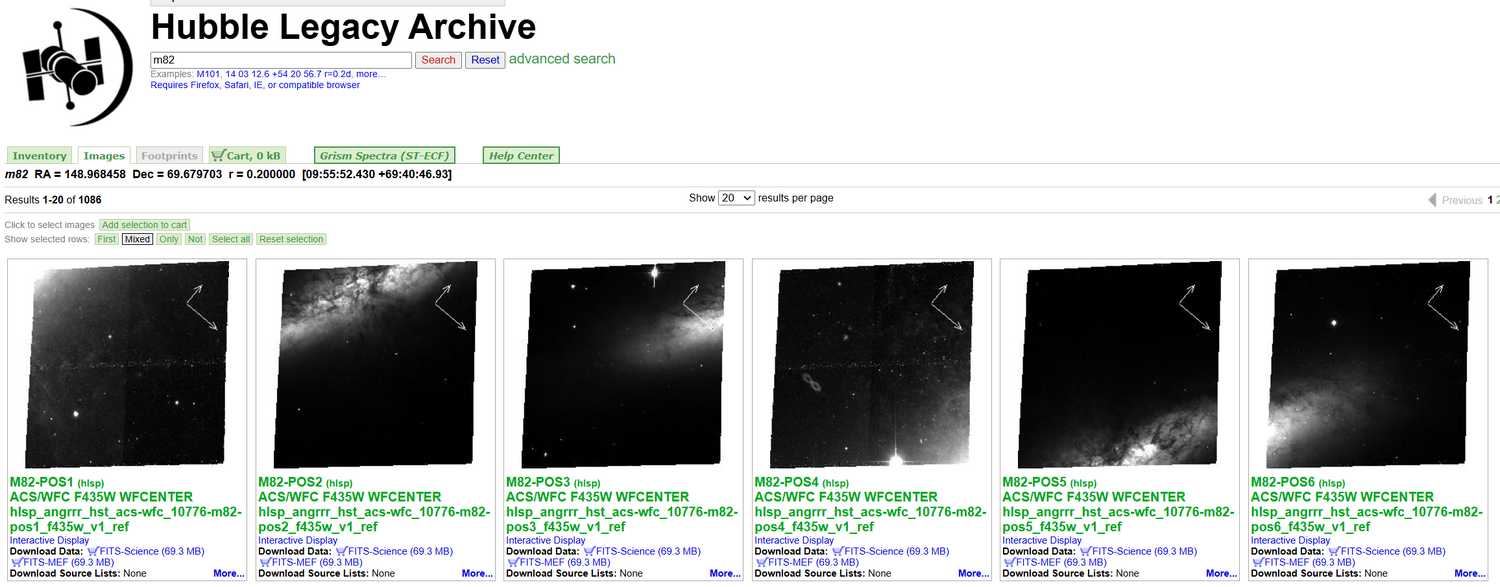Open Interactive Display for M82-POS3
Screen dimensions: 1500x587
(x=546, y=540)
